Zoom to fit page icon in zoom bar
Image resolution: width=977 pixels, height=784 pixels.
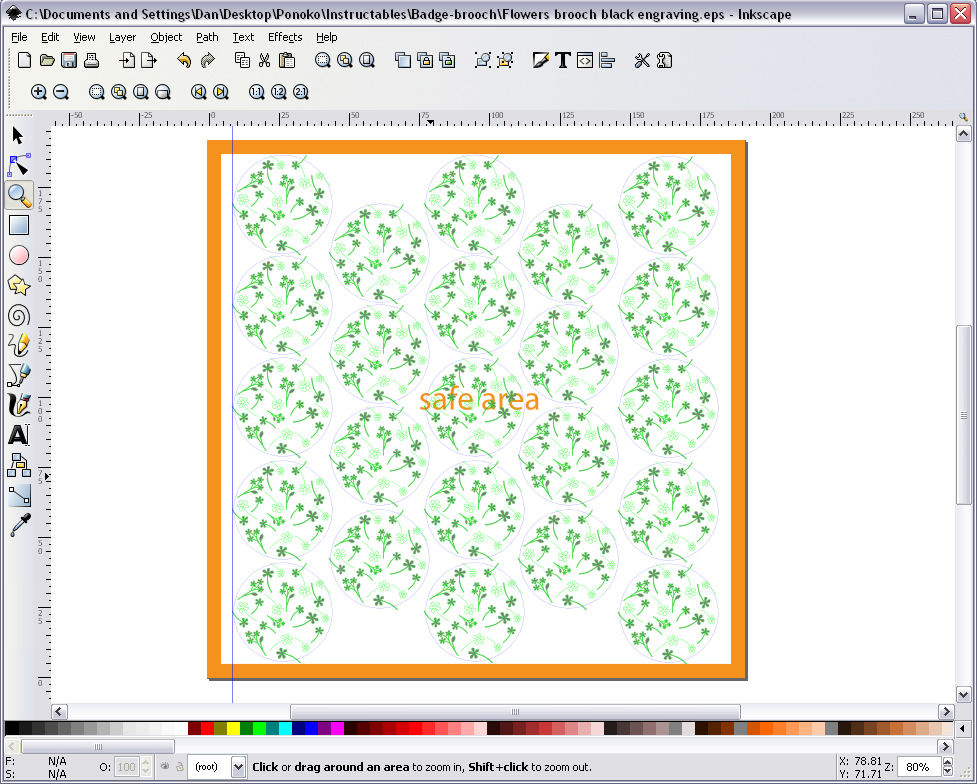(141, 92)
